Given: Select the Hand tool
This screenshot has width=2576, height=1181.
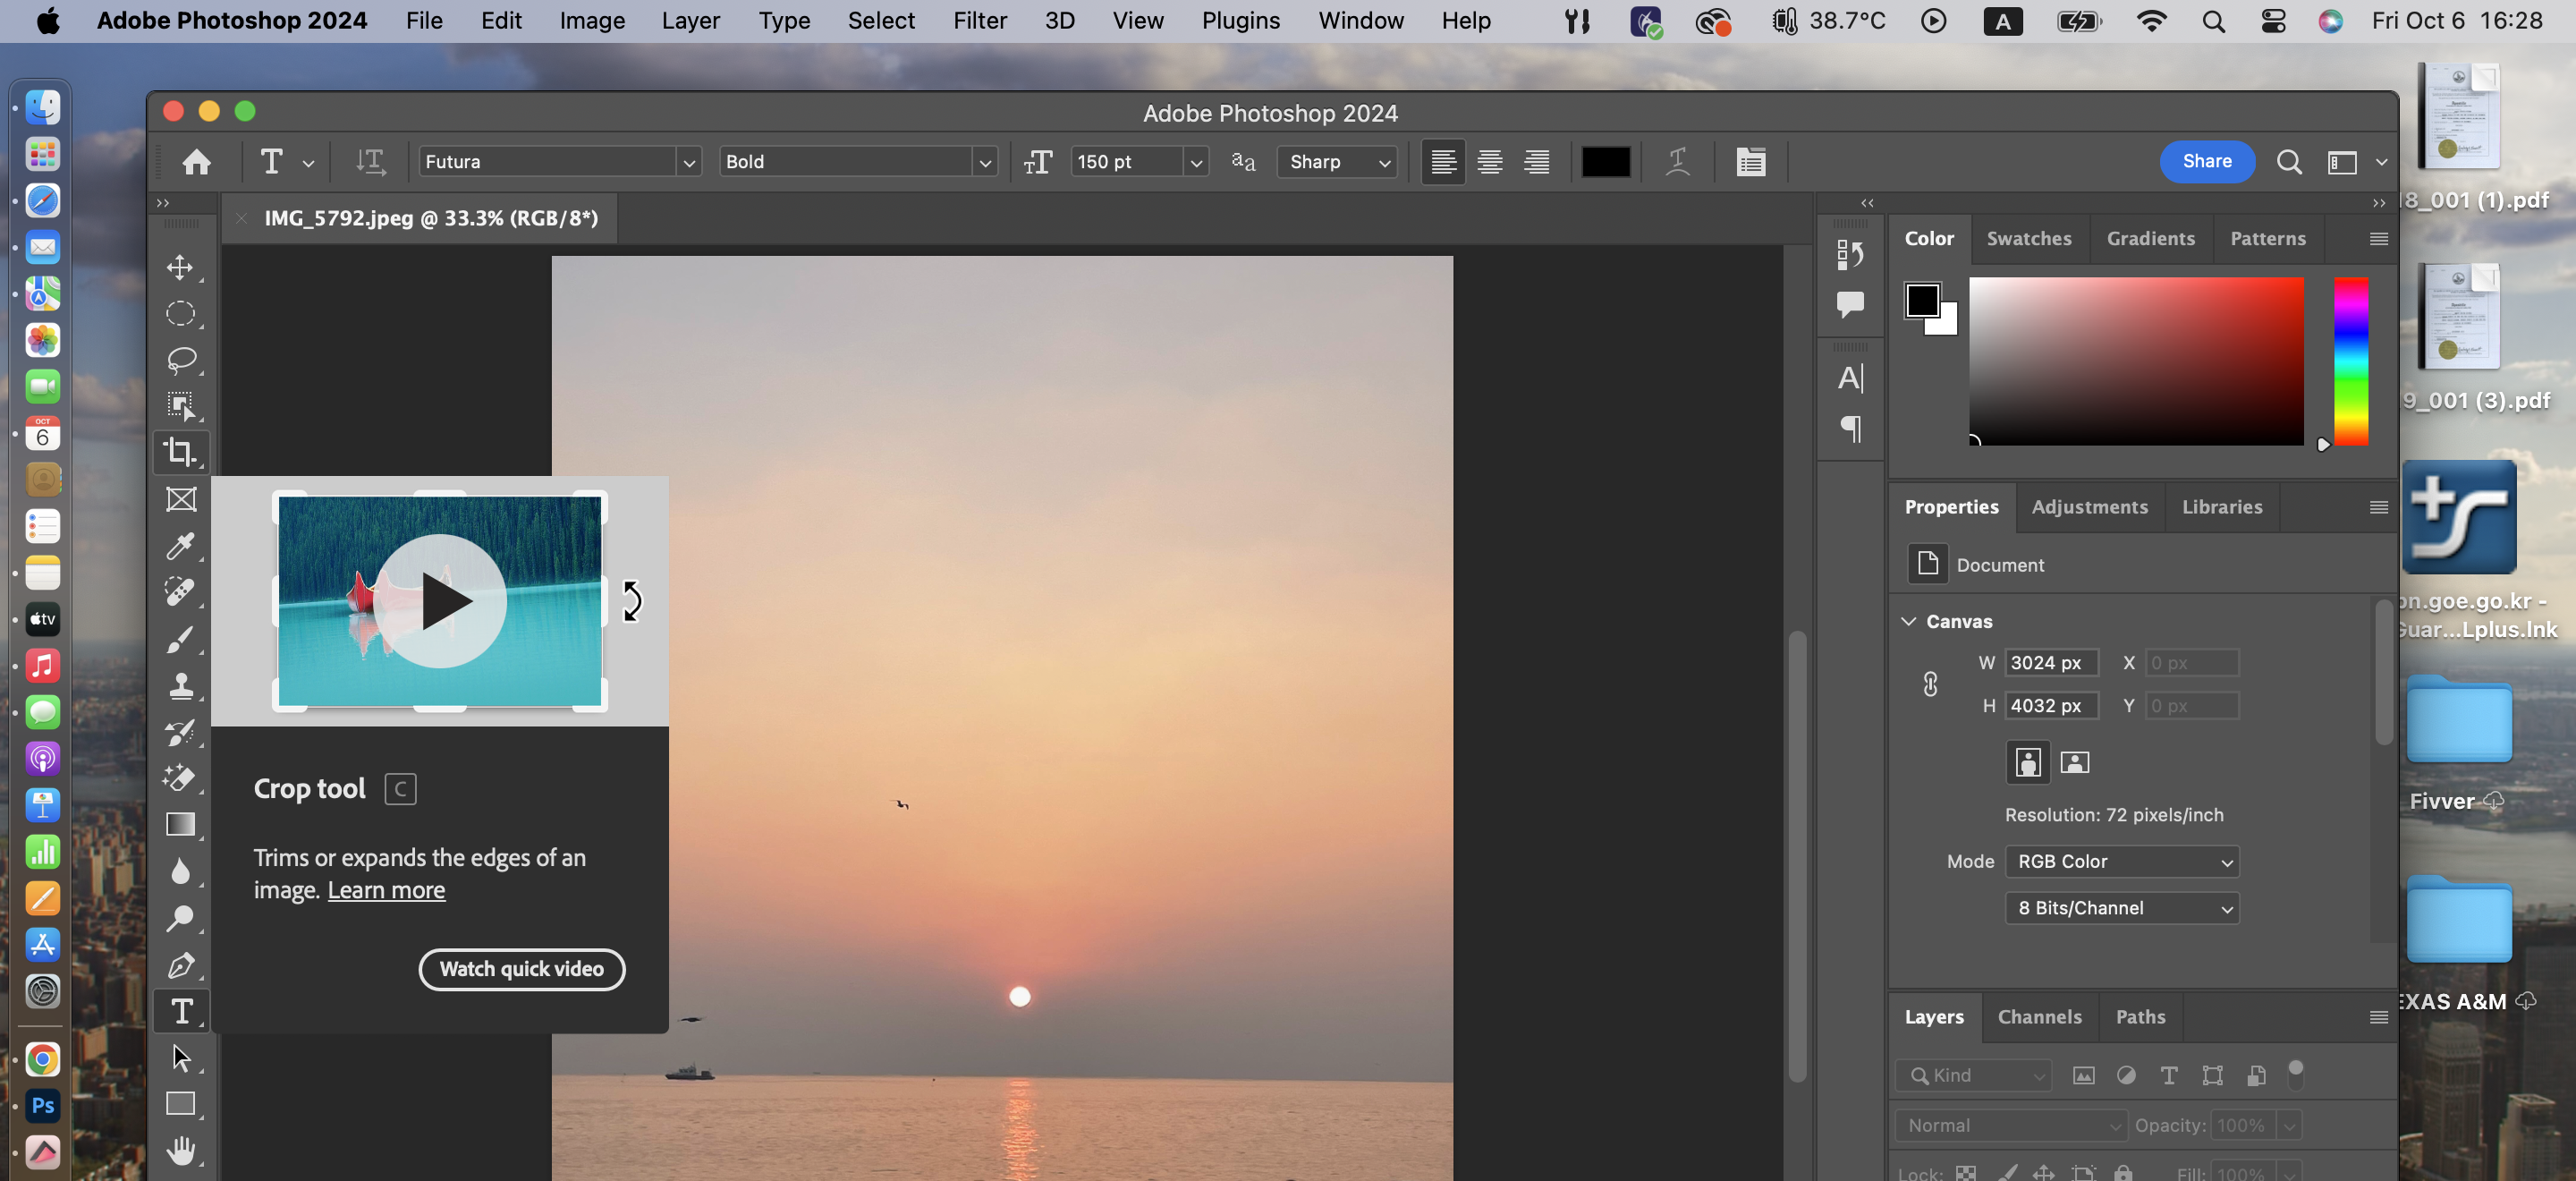Looking at the screenshot, I should [x=180, y=1150].
